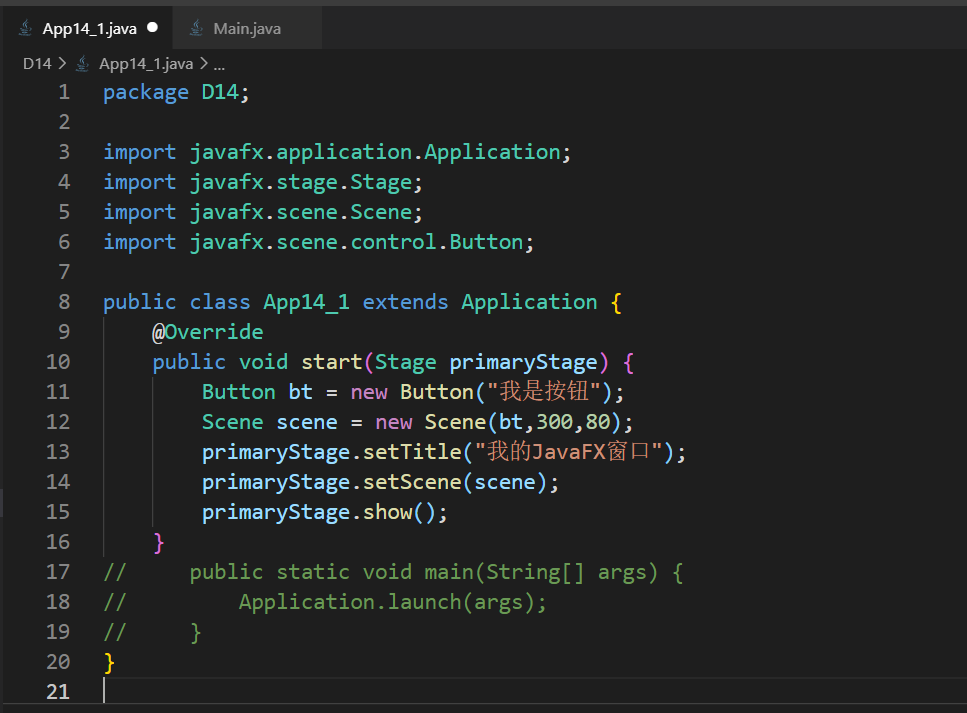Click line number 8 in gutter
Screen dimensions: 967x713
click(64, 302)
